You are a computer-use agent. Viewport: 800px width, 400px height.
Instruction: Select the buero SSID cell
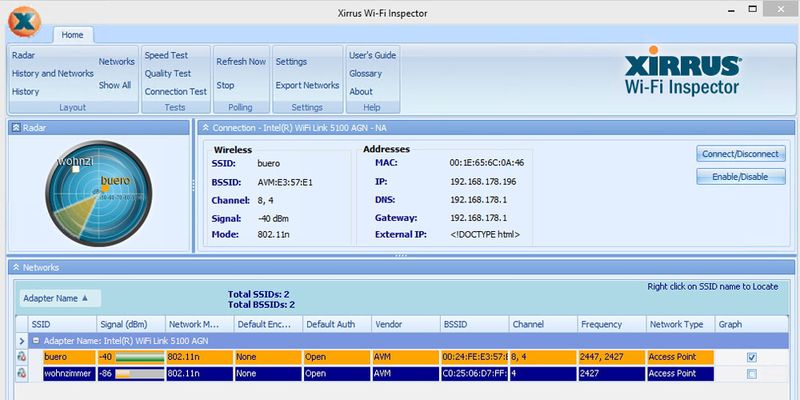pyautogui.click(x=69, y=357)
